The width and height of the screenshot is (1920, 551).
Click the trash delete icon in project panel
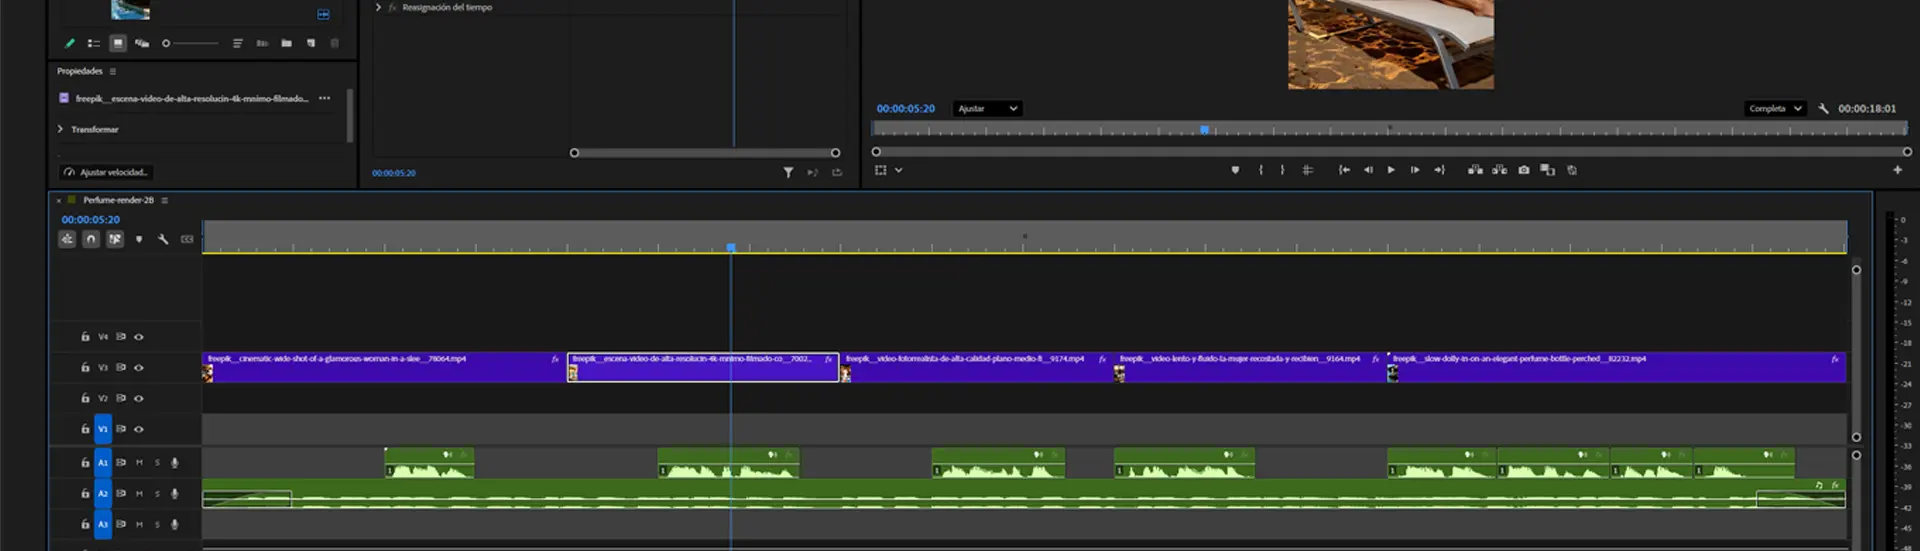click(x=335, y=43)
